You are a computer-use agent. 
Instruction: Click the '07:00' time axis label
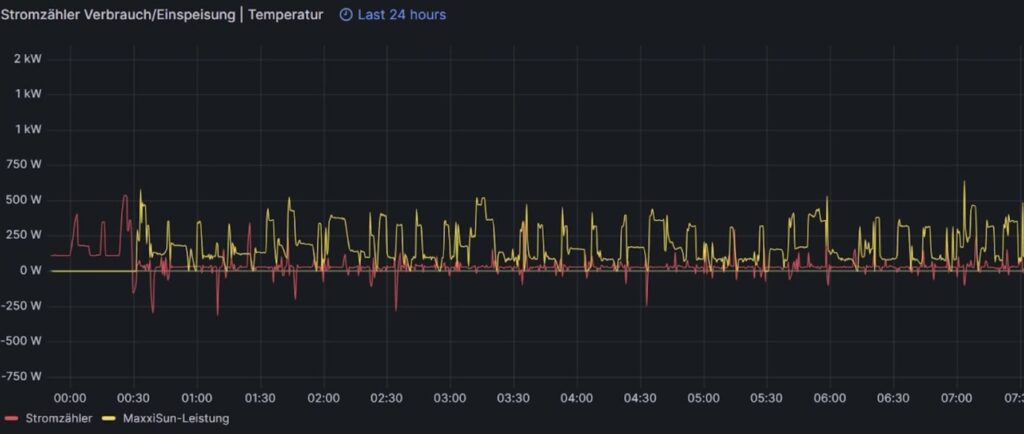[957, 398]
